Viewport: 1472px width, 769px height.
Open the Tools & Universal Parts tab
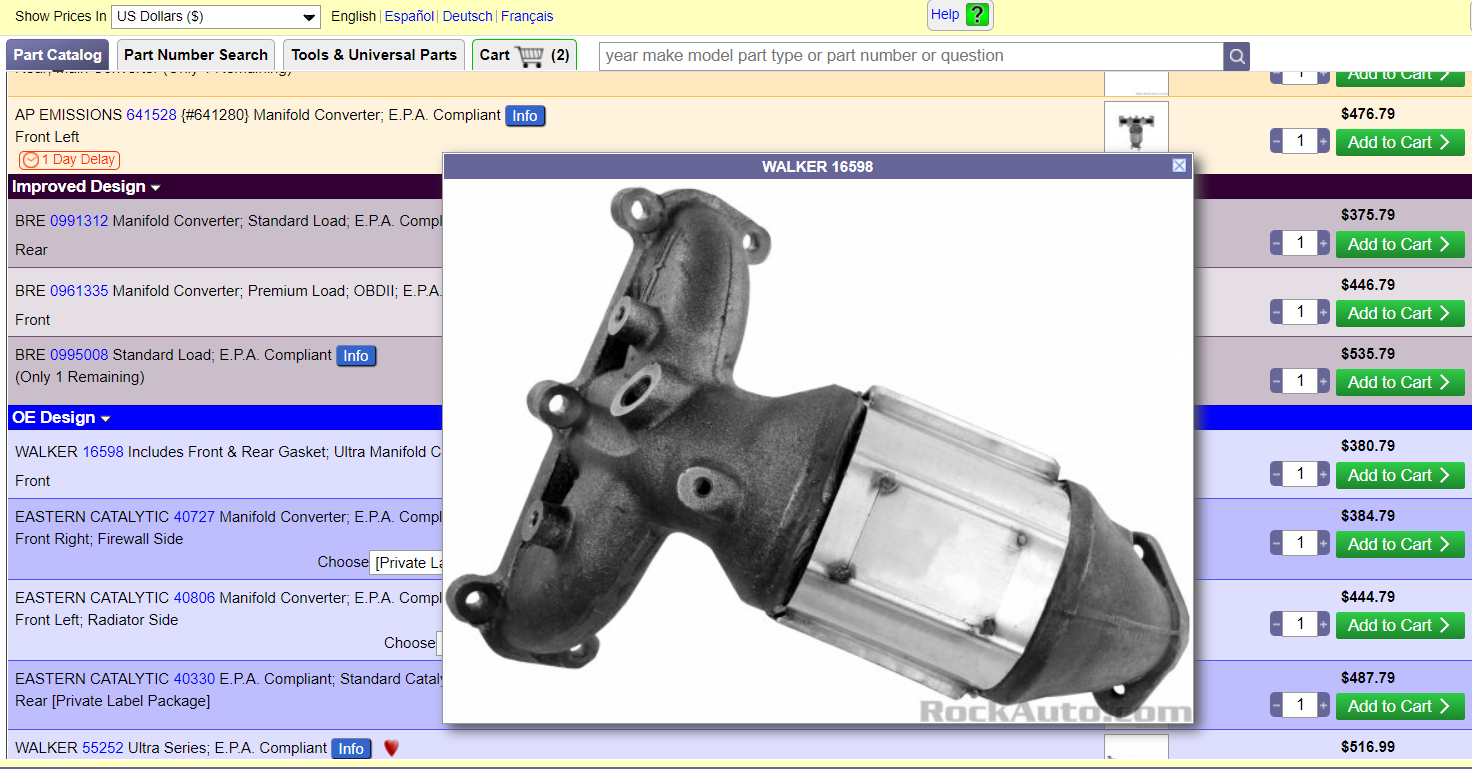pyautogui.click(x=374, y=55)
